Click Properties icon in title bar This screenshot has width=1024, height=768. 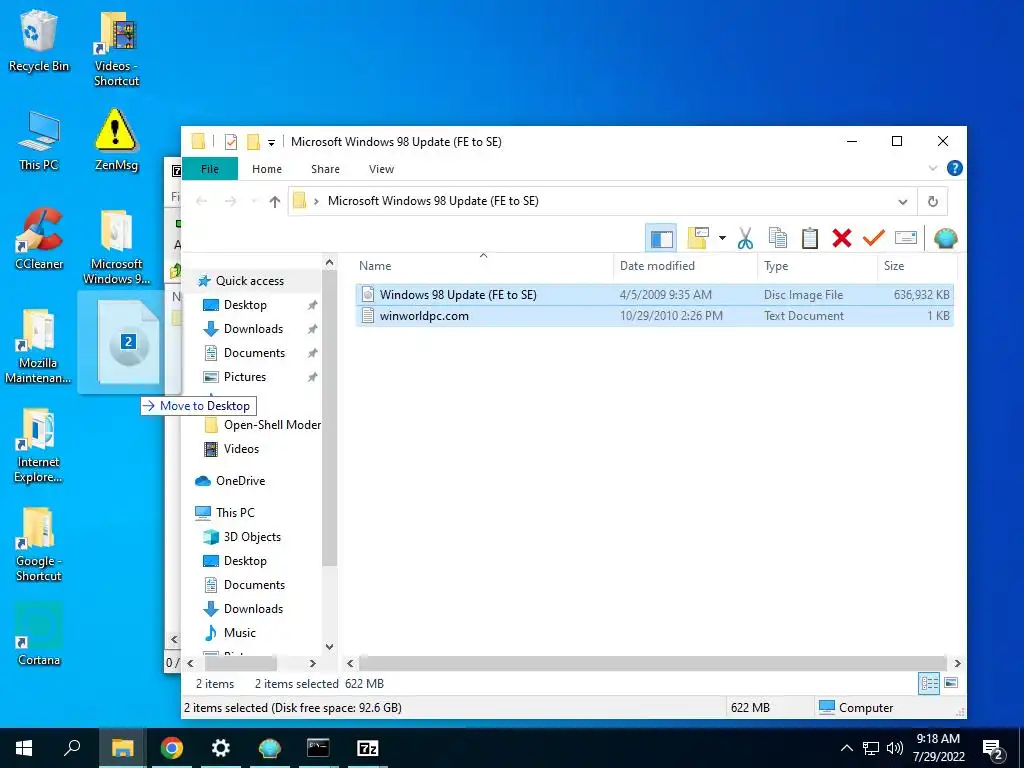tap(231, 142)
